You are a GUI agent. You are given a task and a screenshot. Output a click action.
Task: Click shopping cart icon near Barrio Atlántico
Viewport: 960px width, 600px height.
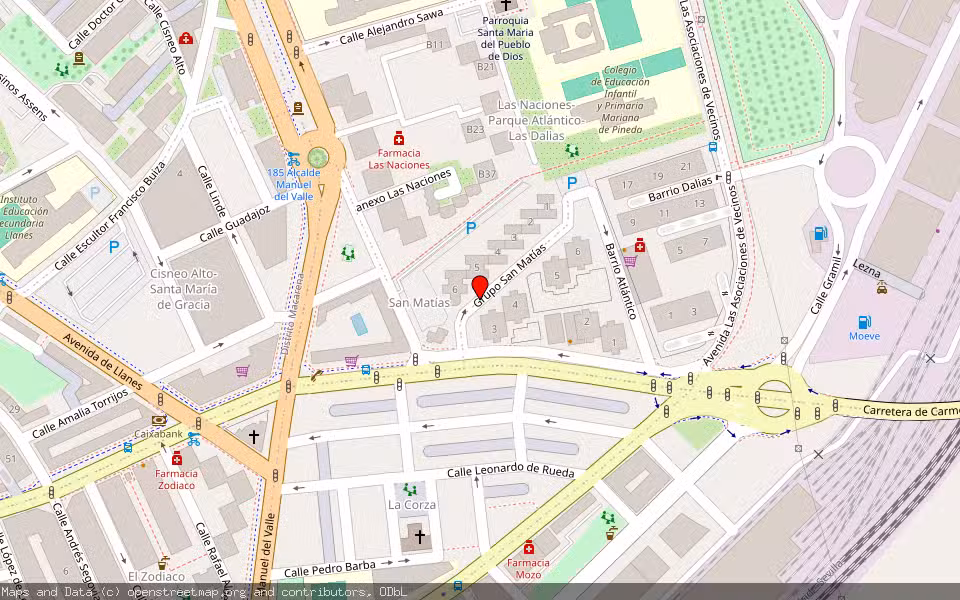coord(631,261)
